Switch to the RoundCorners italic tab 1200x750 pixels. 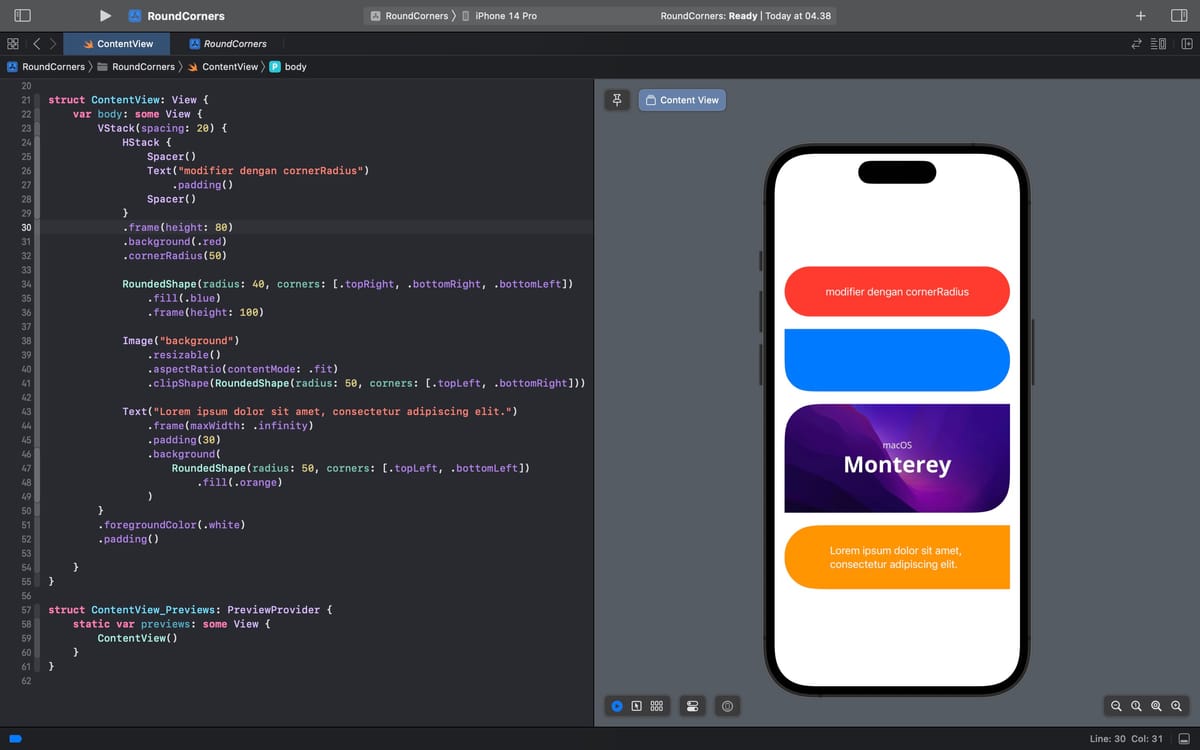pos(227,44)
